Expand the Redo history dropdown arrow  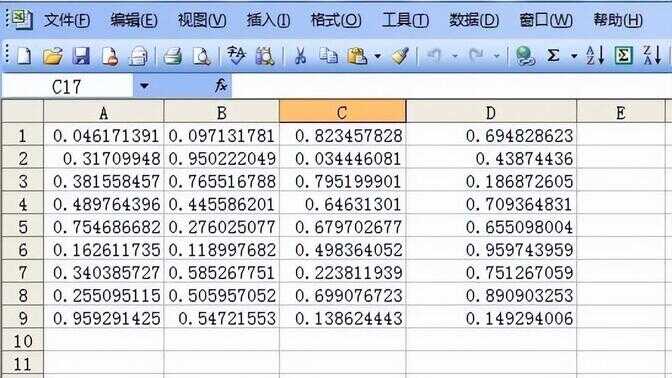coord(497,56)
